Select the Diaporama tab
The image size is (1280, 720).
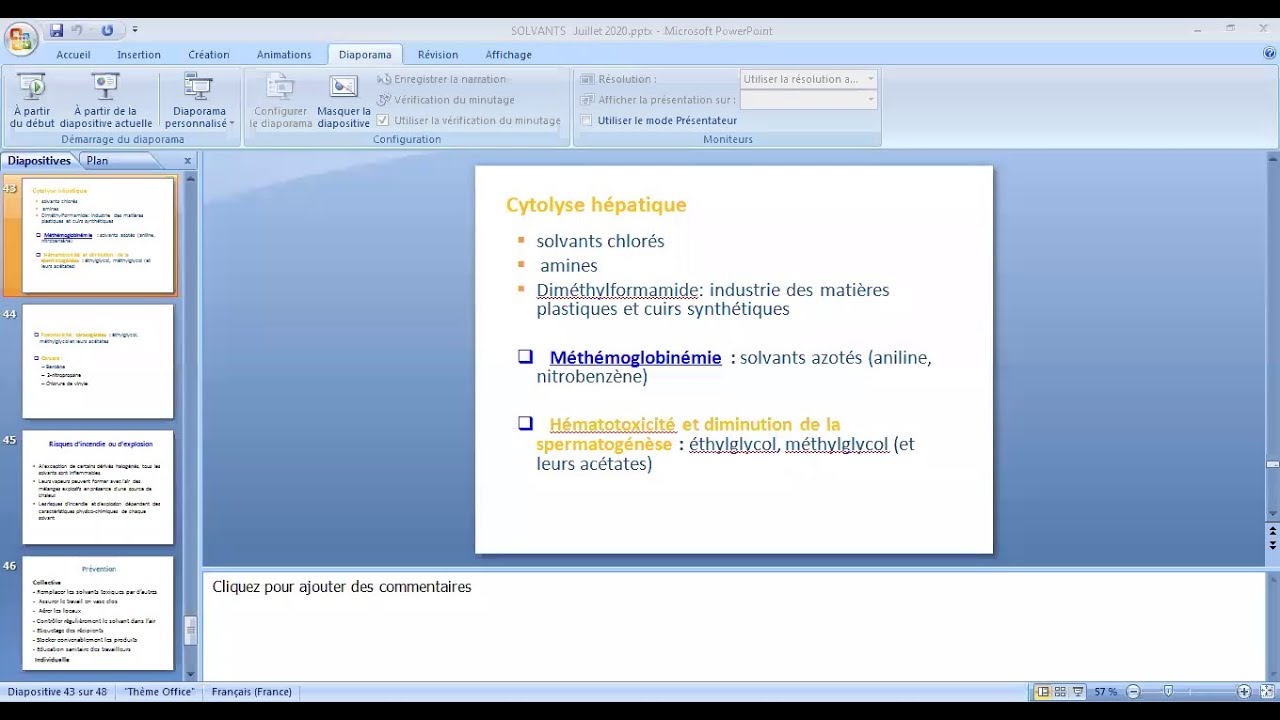tap(365, 55)
